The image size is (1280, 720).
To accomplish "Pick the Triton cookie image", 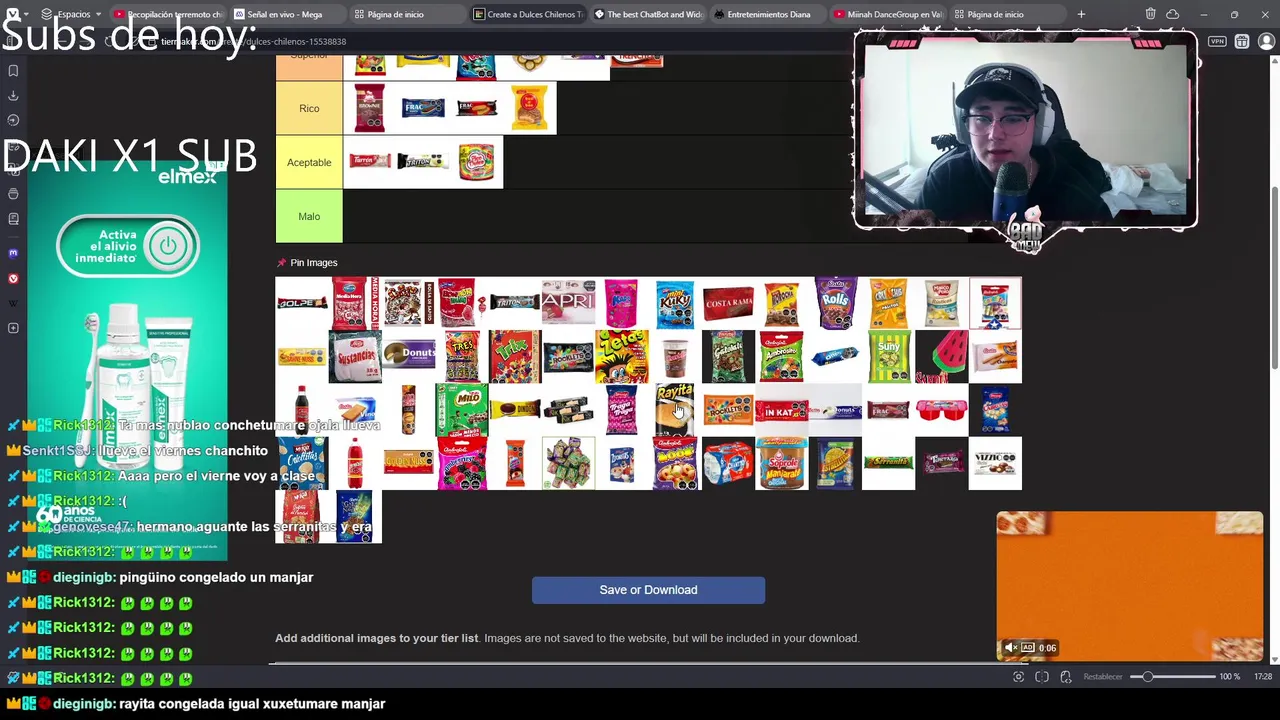I will (515, 303).
